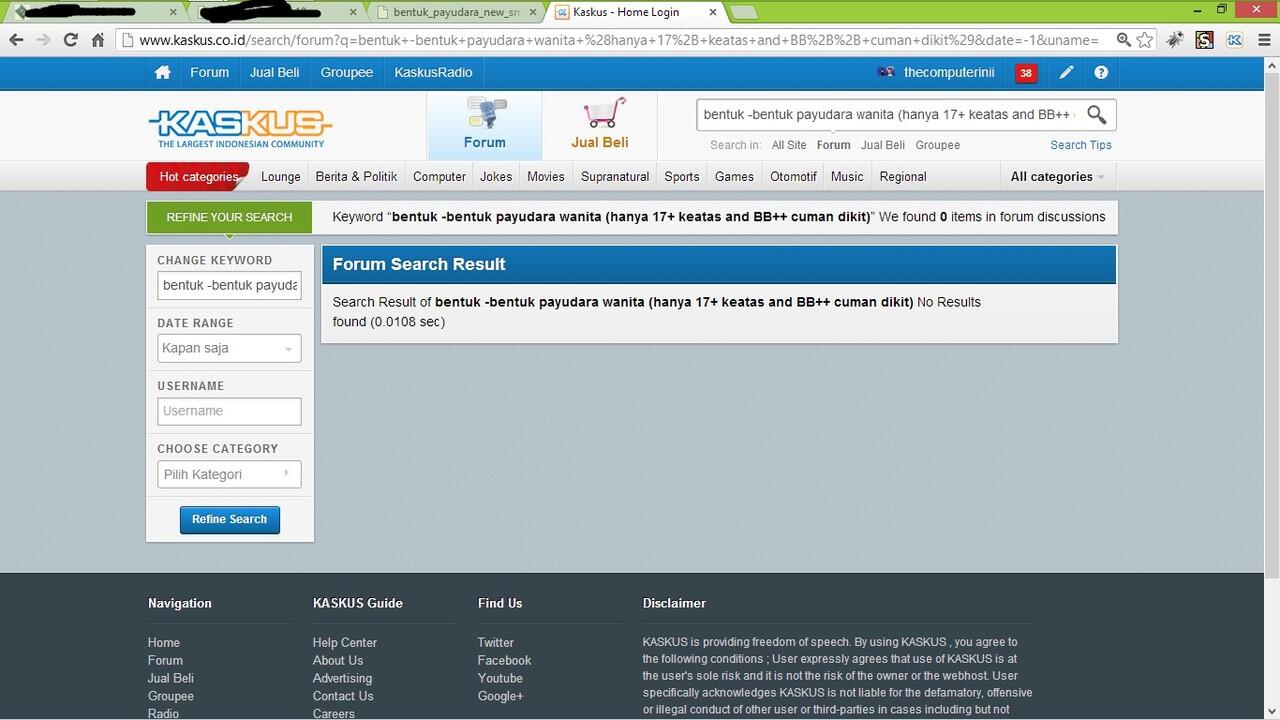The height and width of the screenshot is (720, 1280).
Task: Click the browser address bar URL
Action: pos(618,40)
